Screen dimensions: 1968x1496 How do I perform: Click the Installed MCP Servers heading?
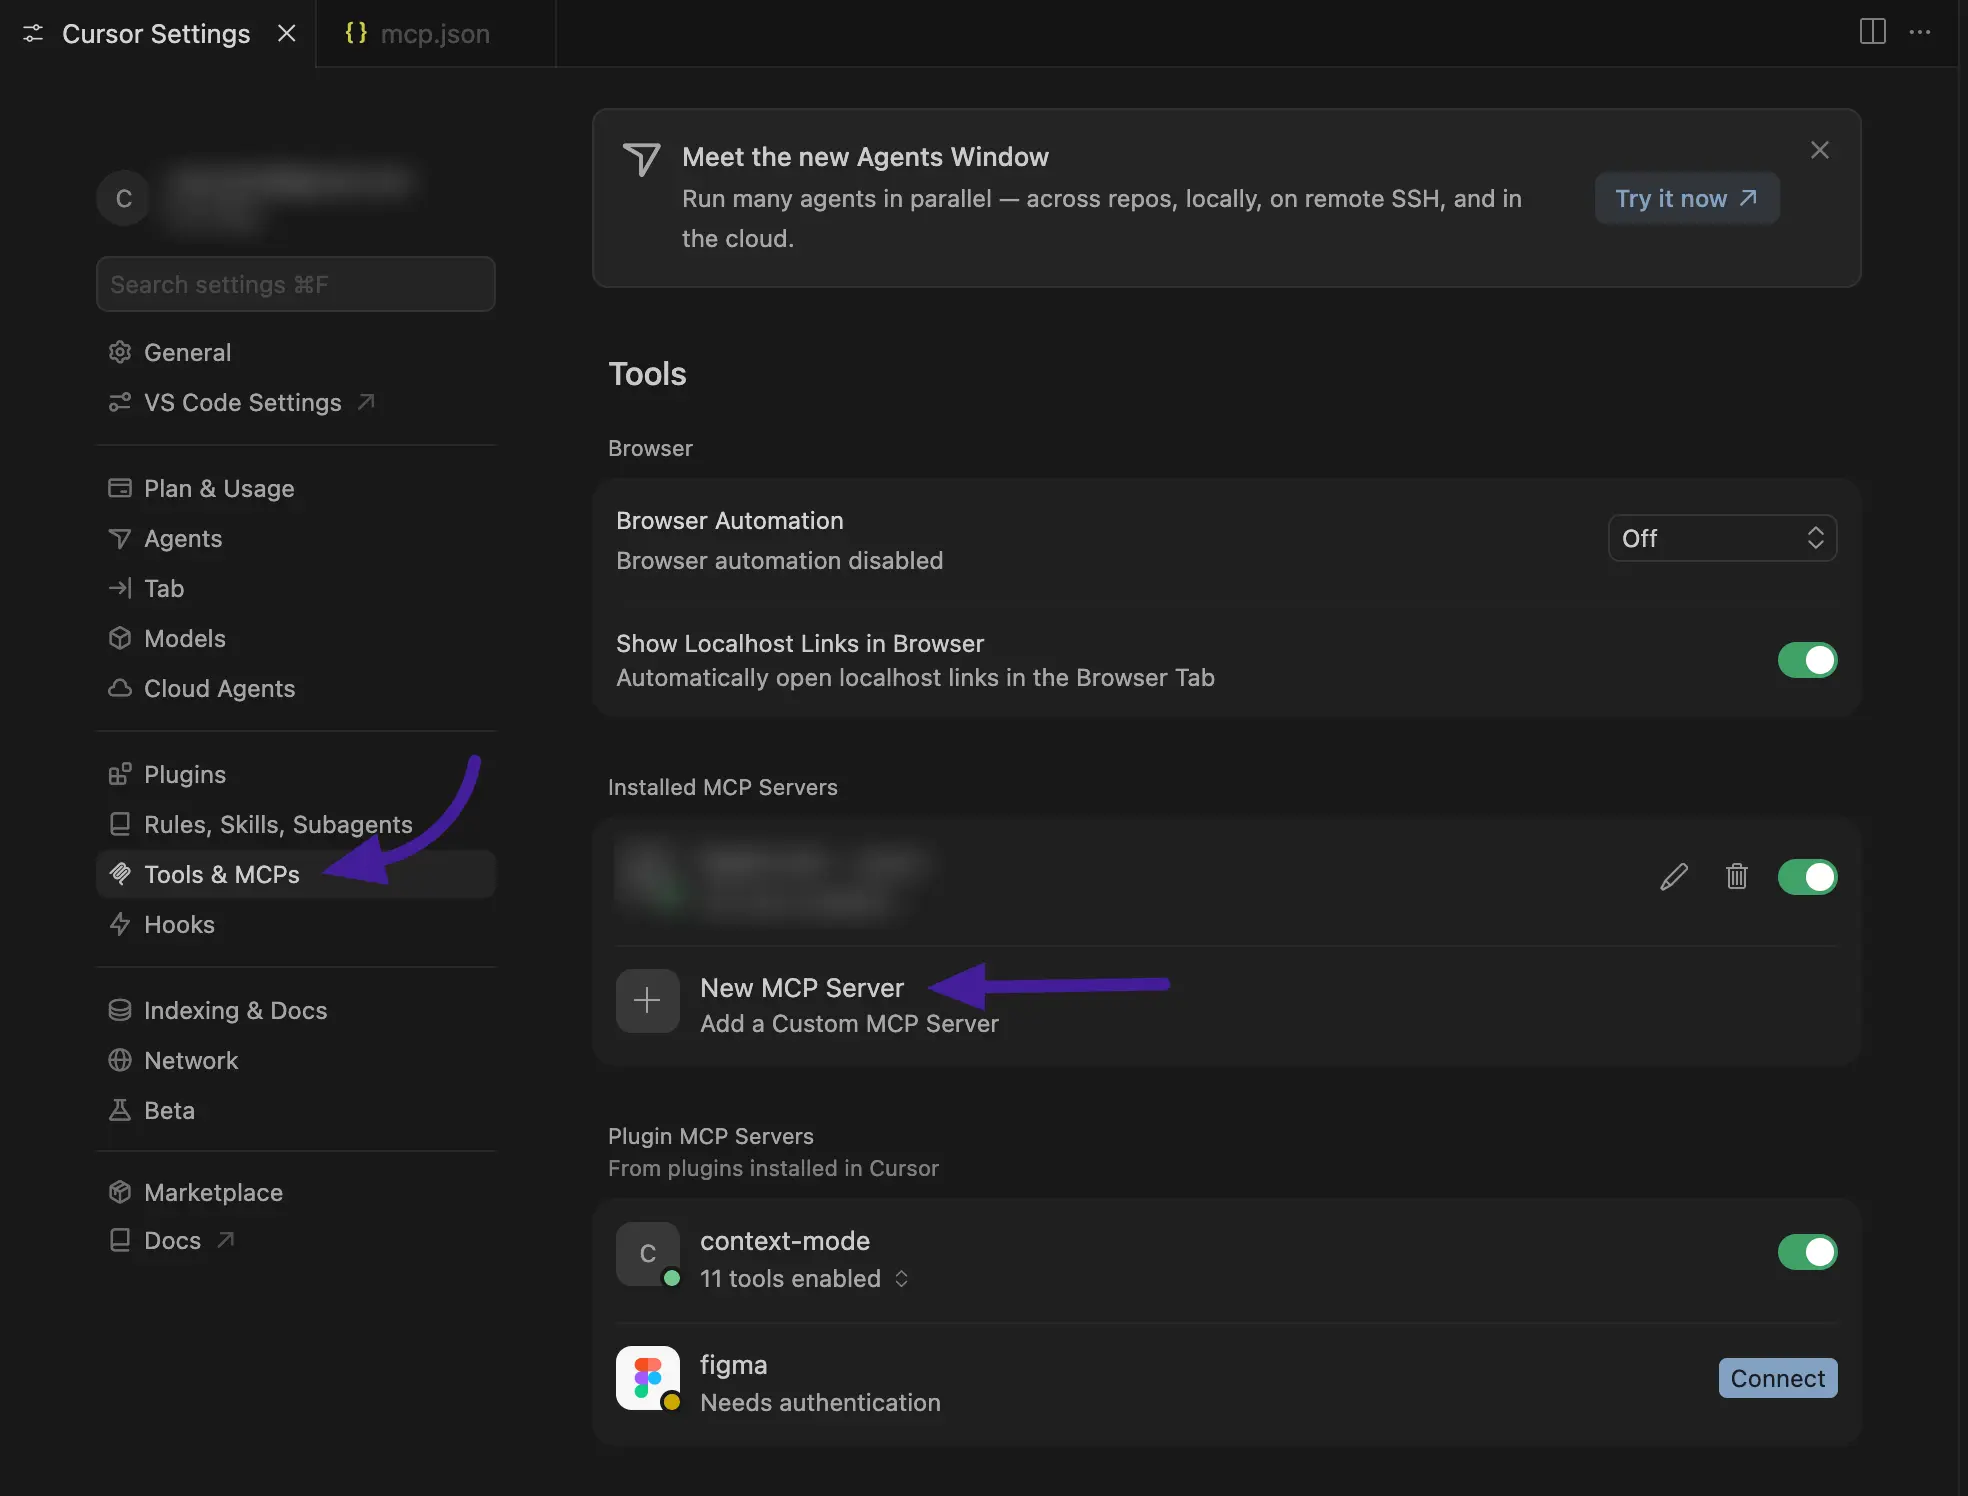tap(722, 787)
